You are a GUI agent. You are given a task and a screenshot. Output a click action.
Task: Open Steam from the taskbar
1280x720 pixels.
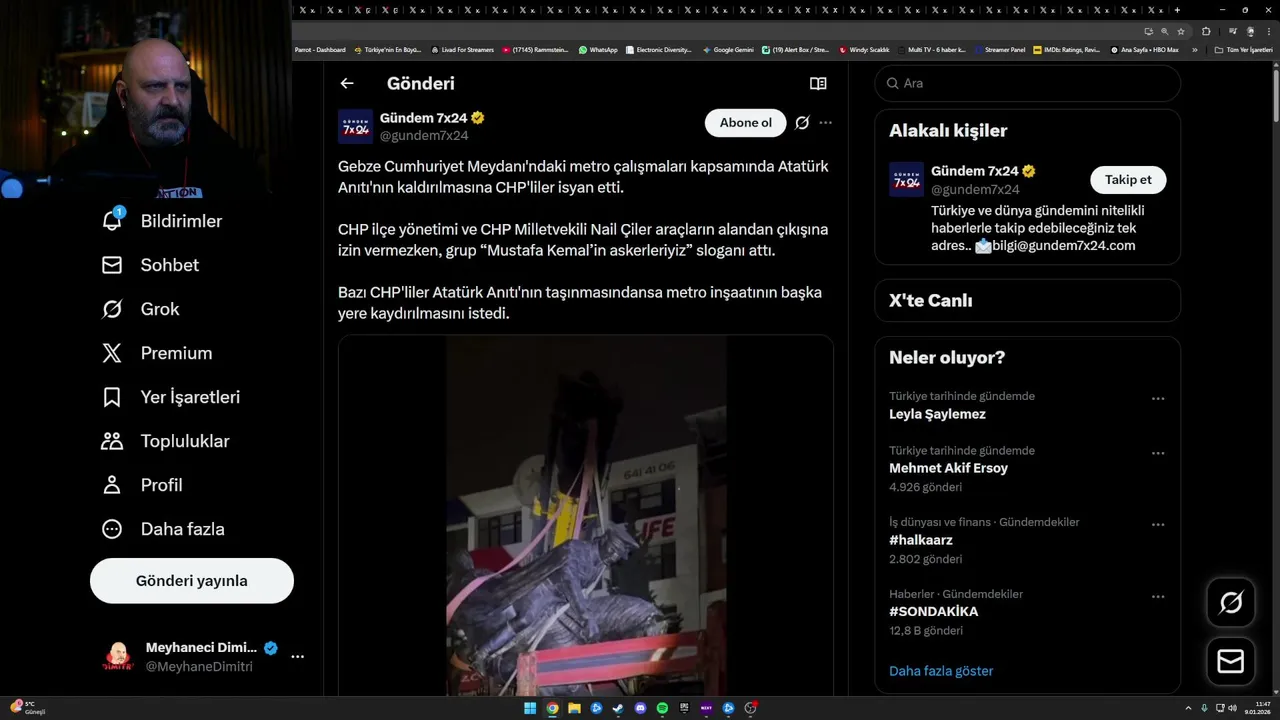[618, 708]
